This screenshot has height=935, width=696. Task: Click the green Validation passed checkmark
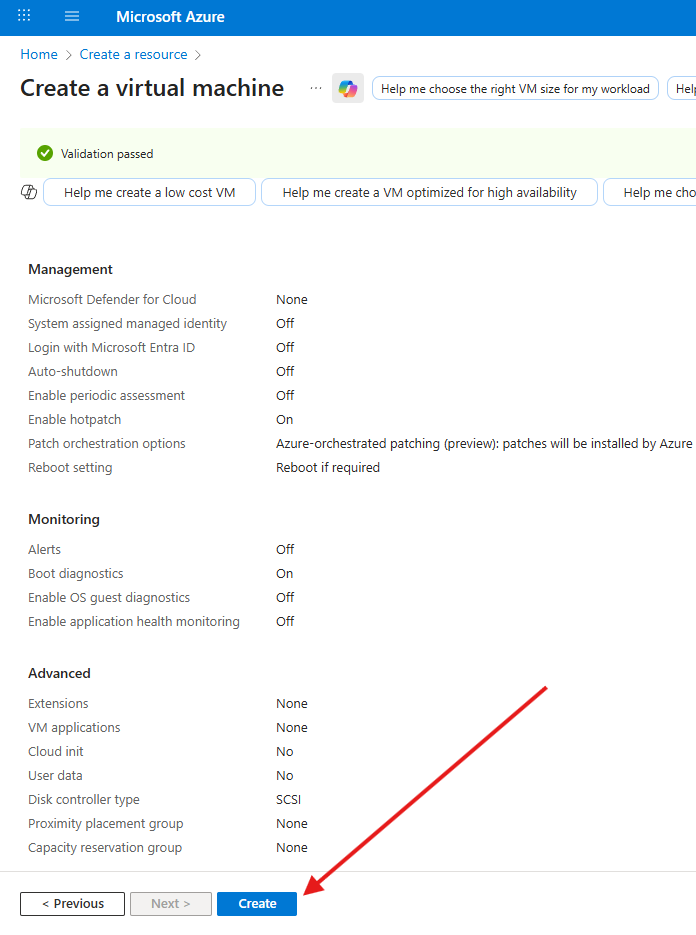[x=45, y=154]
